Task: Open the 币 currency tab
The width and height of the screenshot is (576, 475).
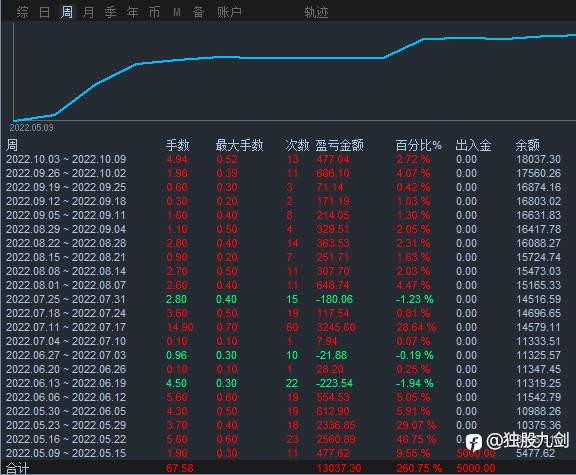Action: (x=154, y=12)
